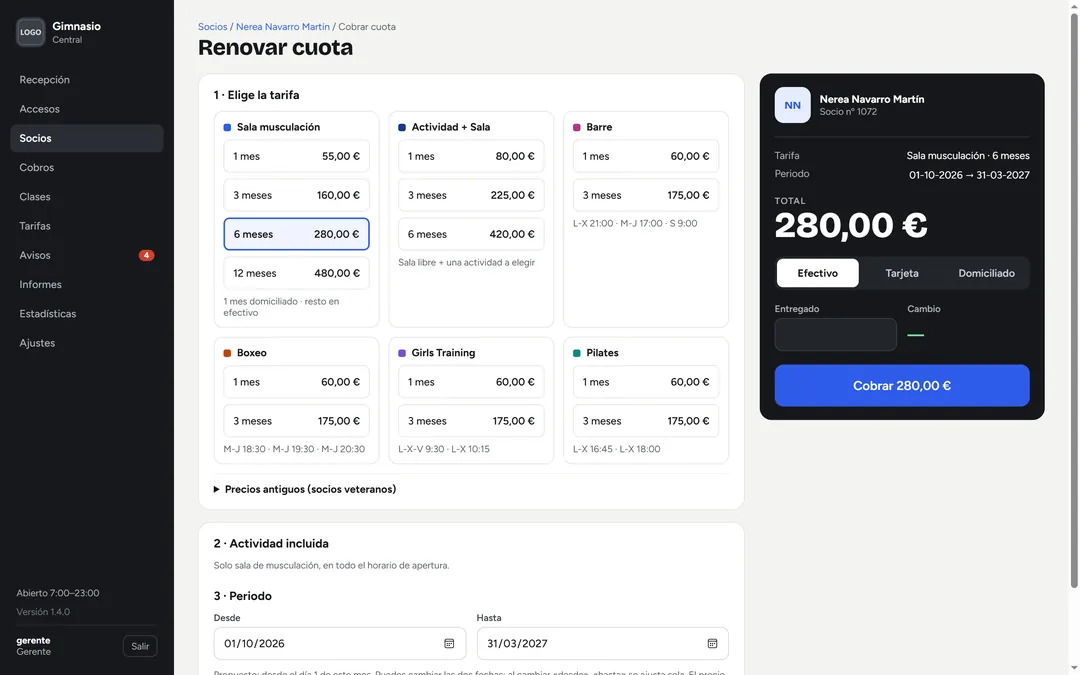Switch payment method to Efectivo
This screenshot has height=675, width=1080.
[818, 273]
